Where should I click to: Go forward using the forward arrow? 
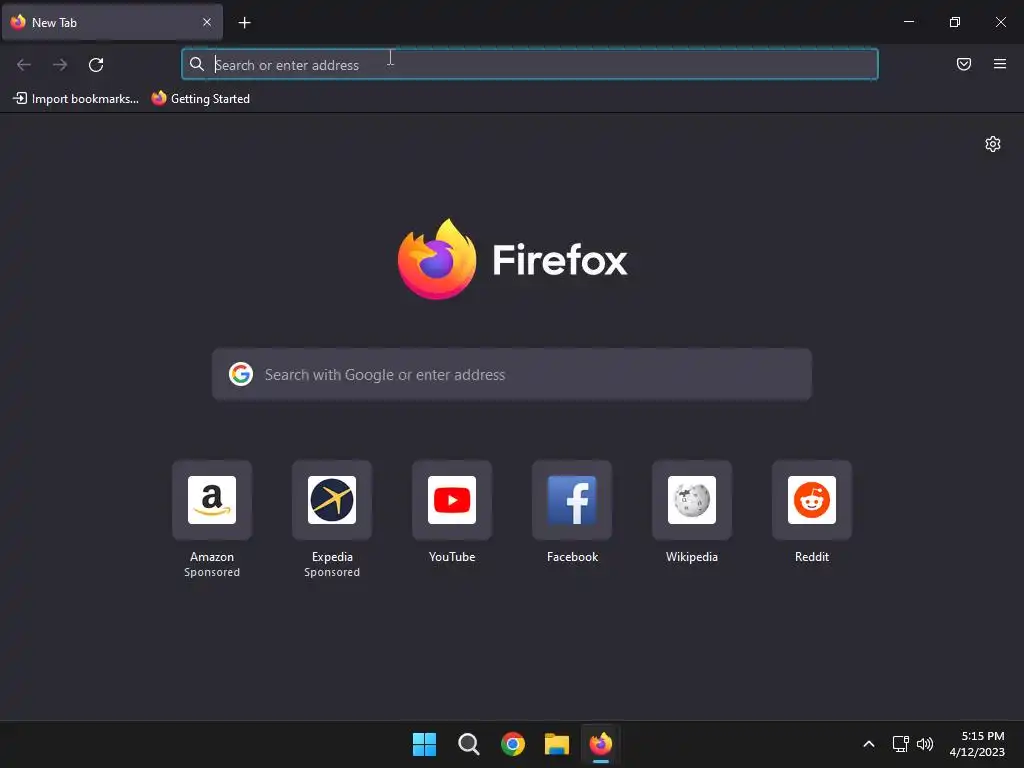pos(60,65)
